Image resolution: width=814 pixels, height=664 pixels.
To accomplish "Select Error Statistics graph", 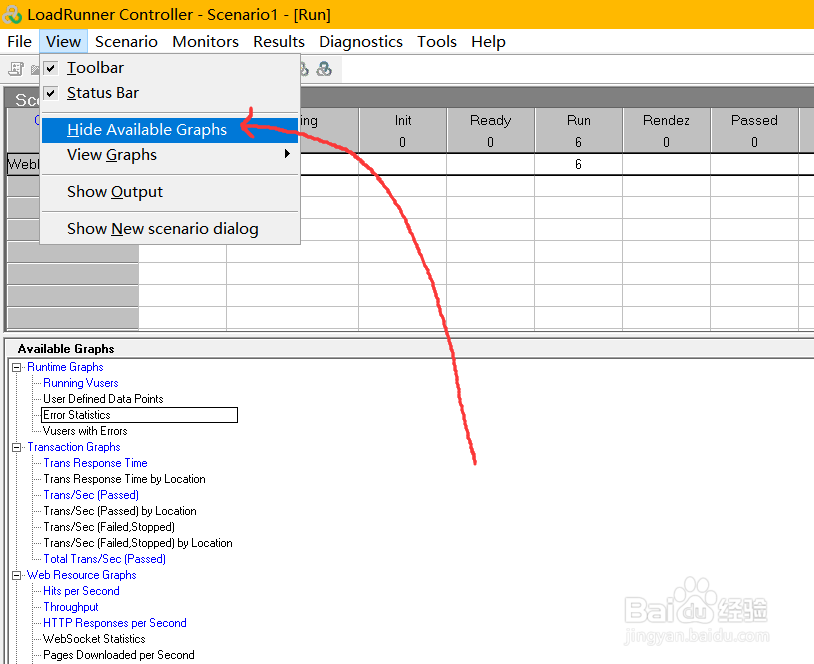I will (139, 415).
